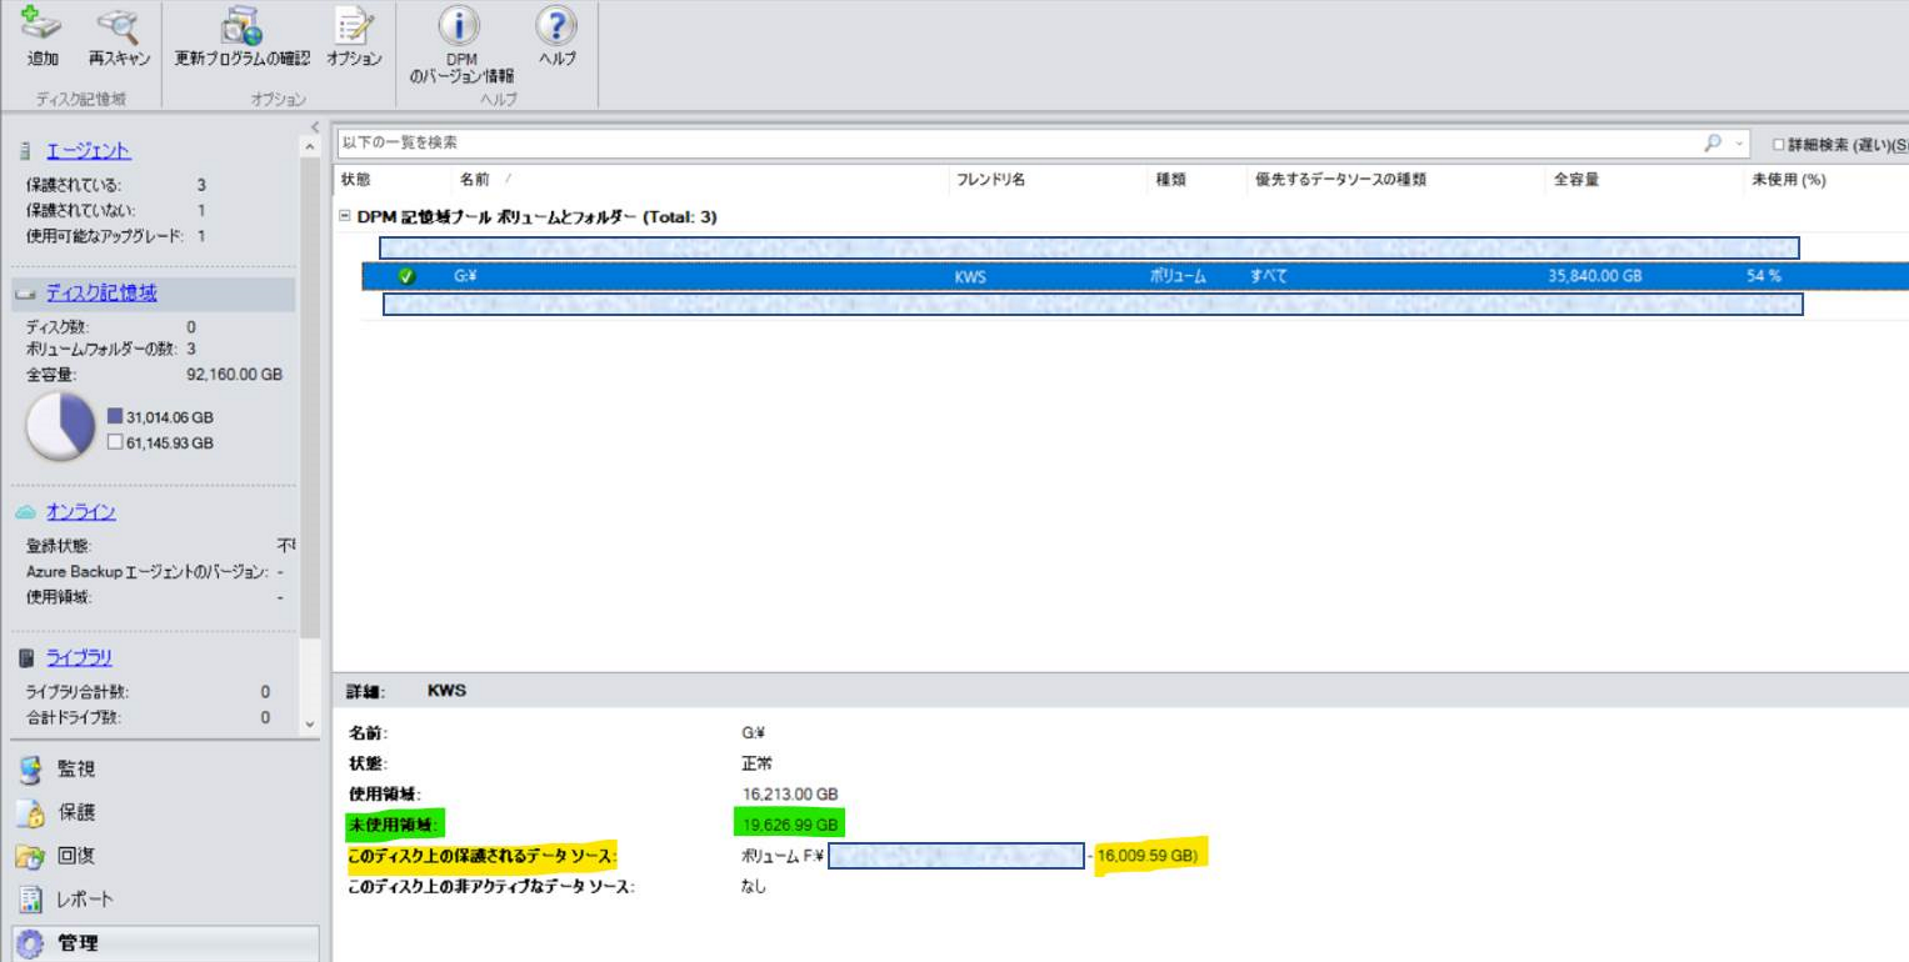This screenshot has width=1909, height=962.
Task: Show DPM のバージョン情報 (version info)
Action: click(460, 25)
